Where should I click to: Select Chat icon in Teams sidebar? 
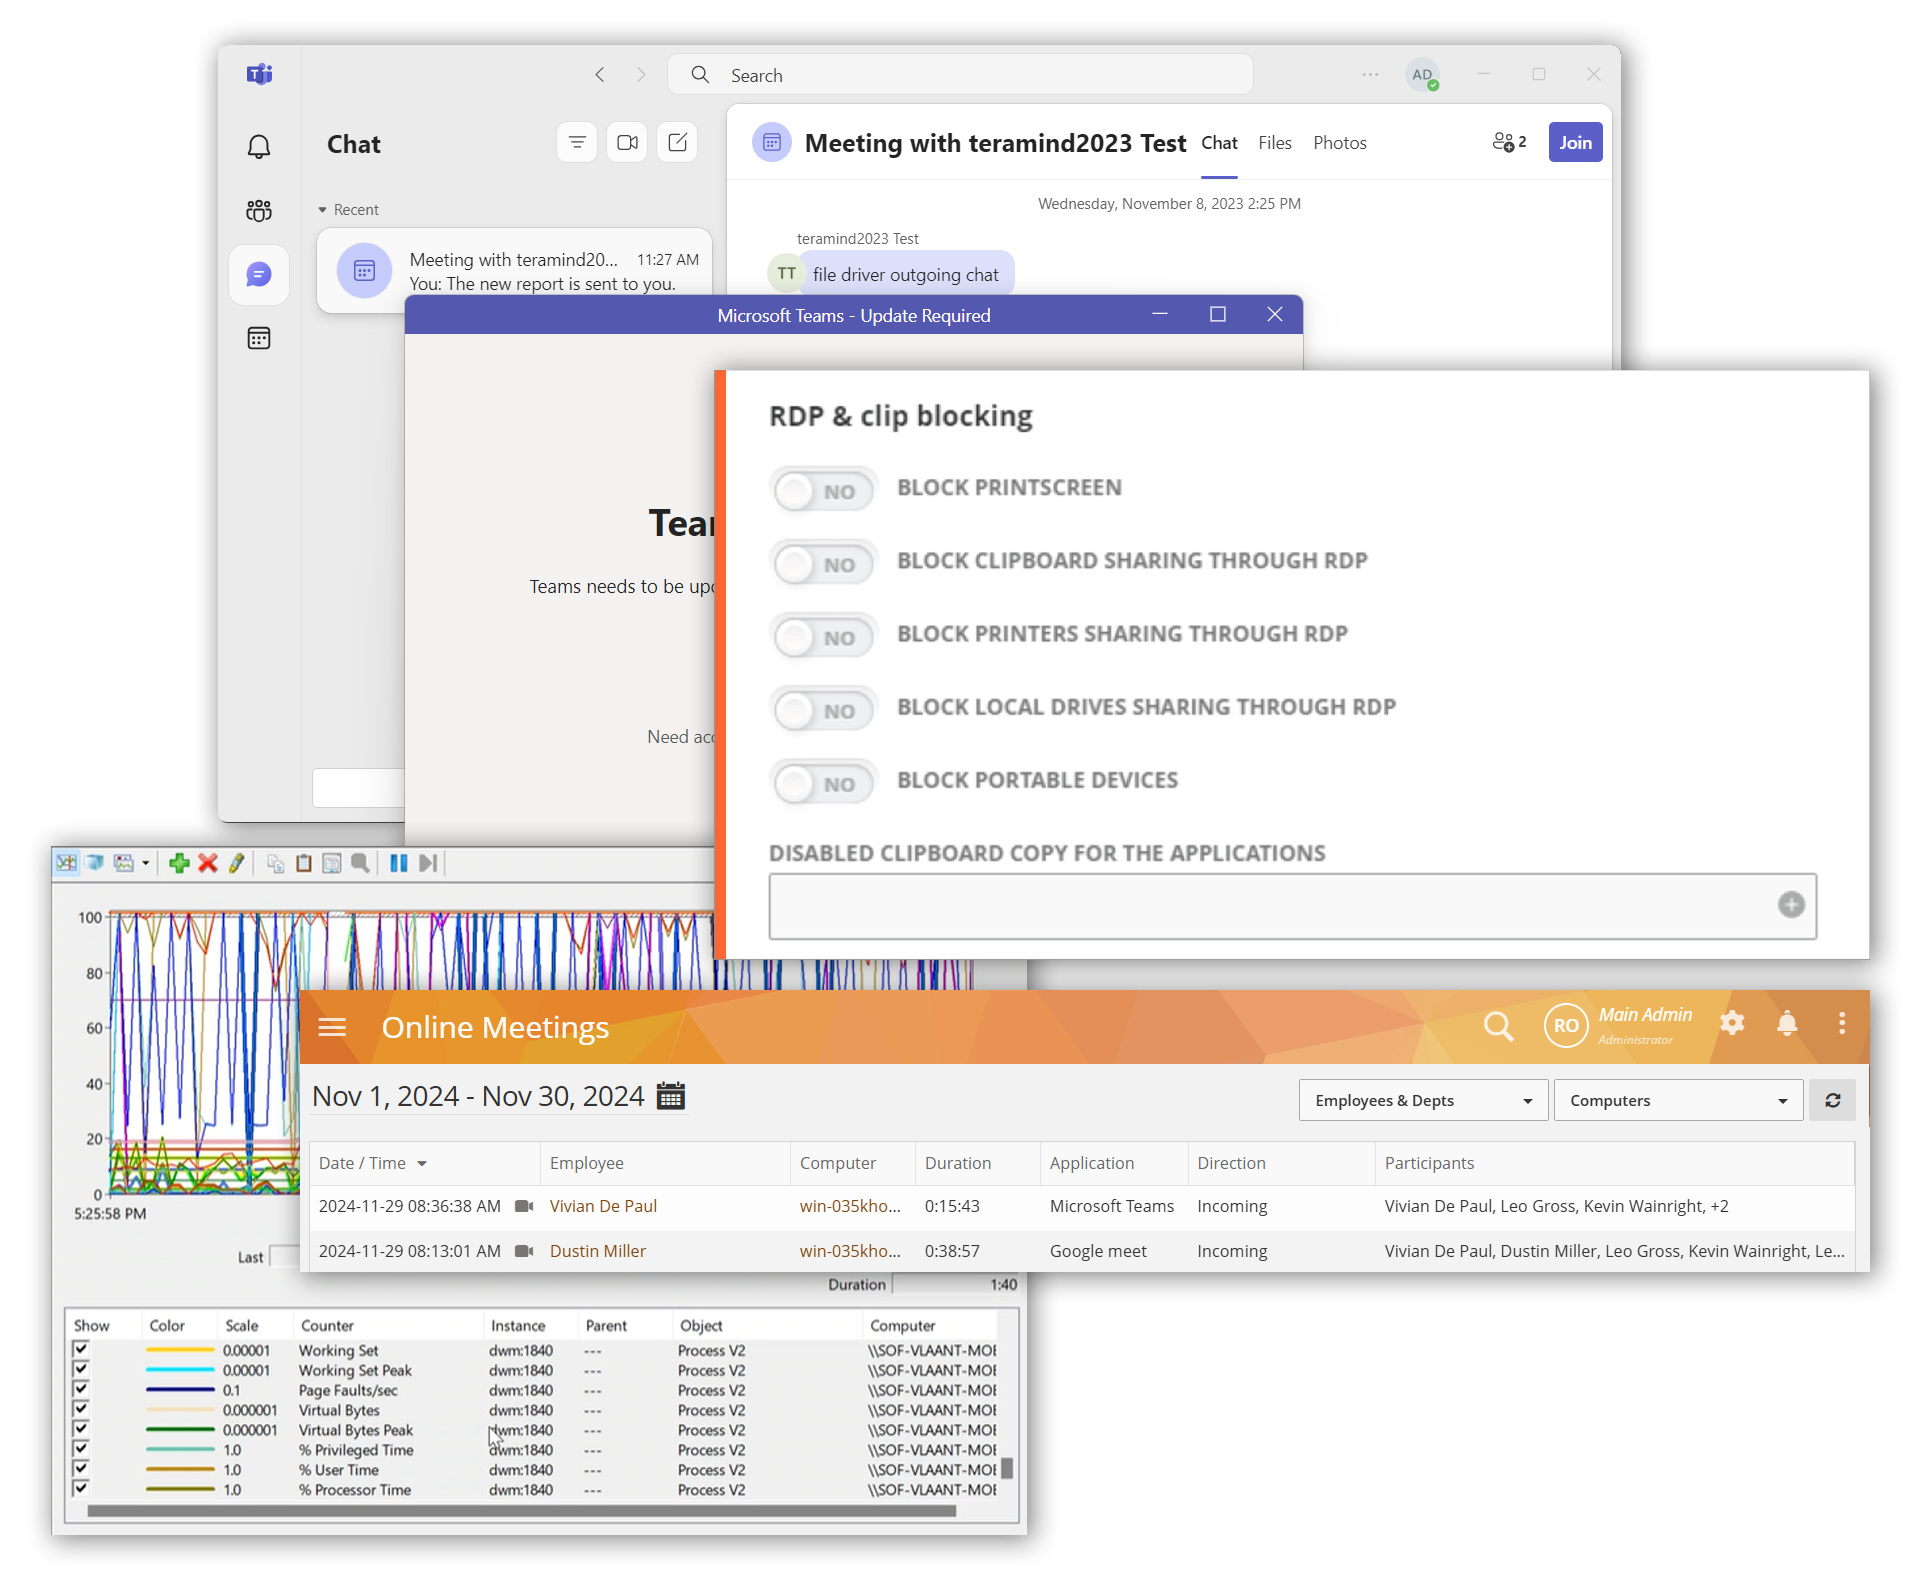coord(259,274)
